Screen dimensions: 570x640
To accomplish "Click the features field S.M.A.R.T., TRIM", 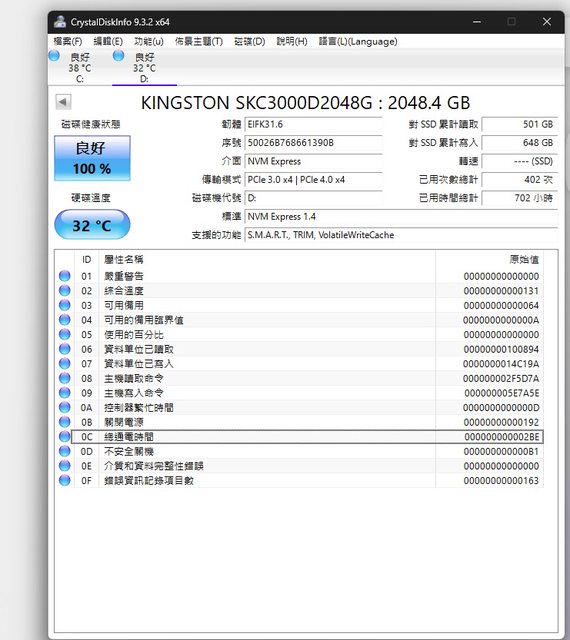I will pyautogui.click(x=401, y=235).
